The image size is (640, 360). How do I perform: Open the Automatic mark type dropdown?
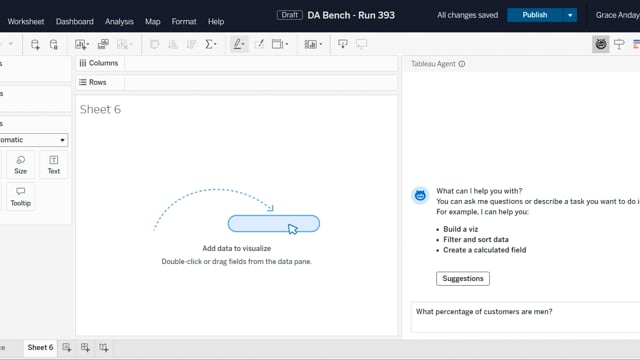pyautogui.click(x=33, y=140)
